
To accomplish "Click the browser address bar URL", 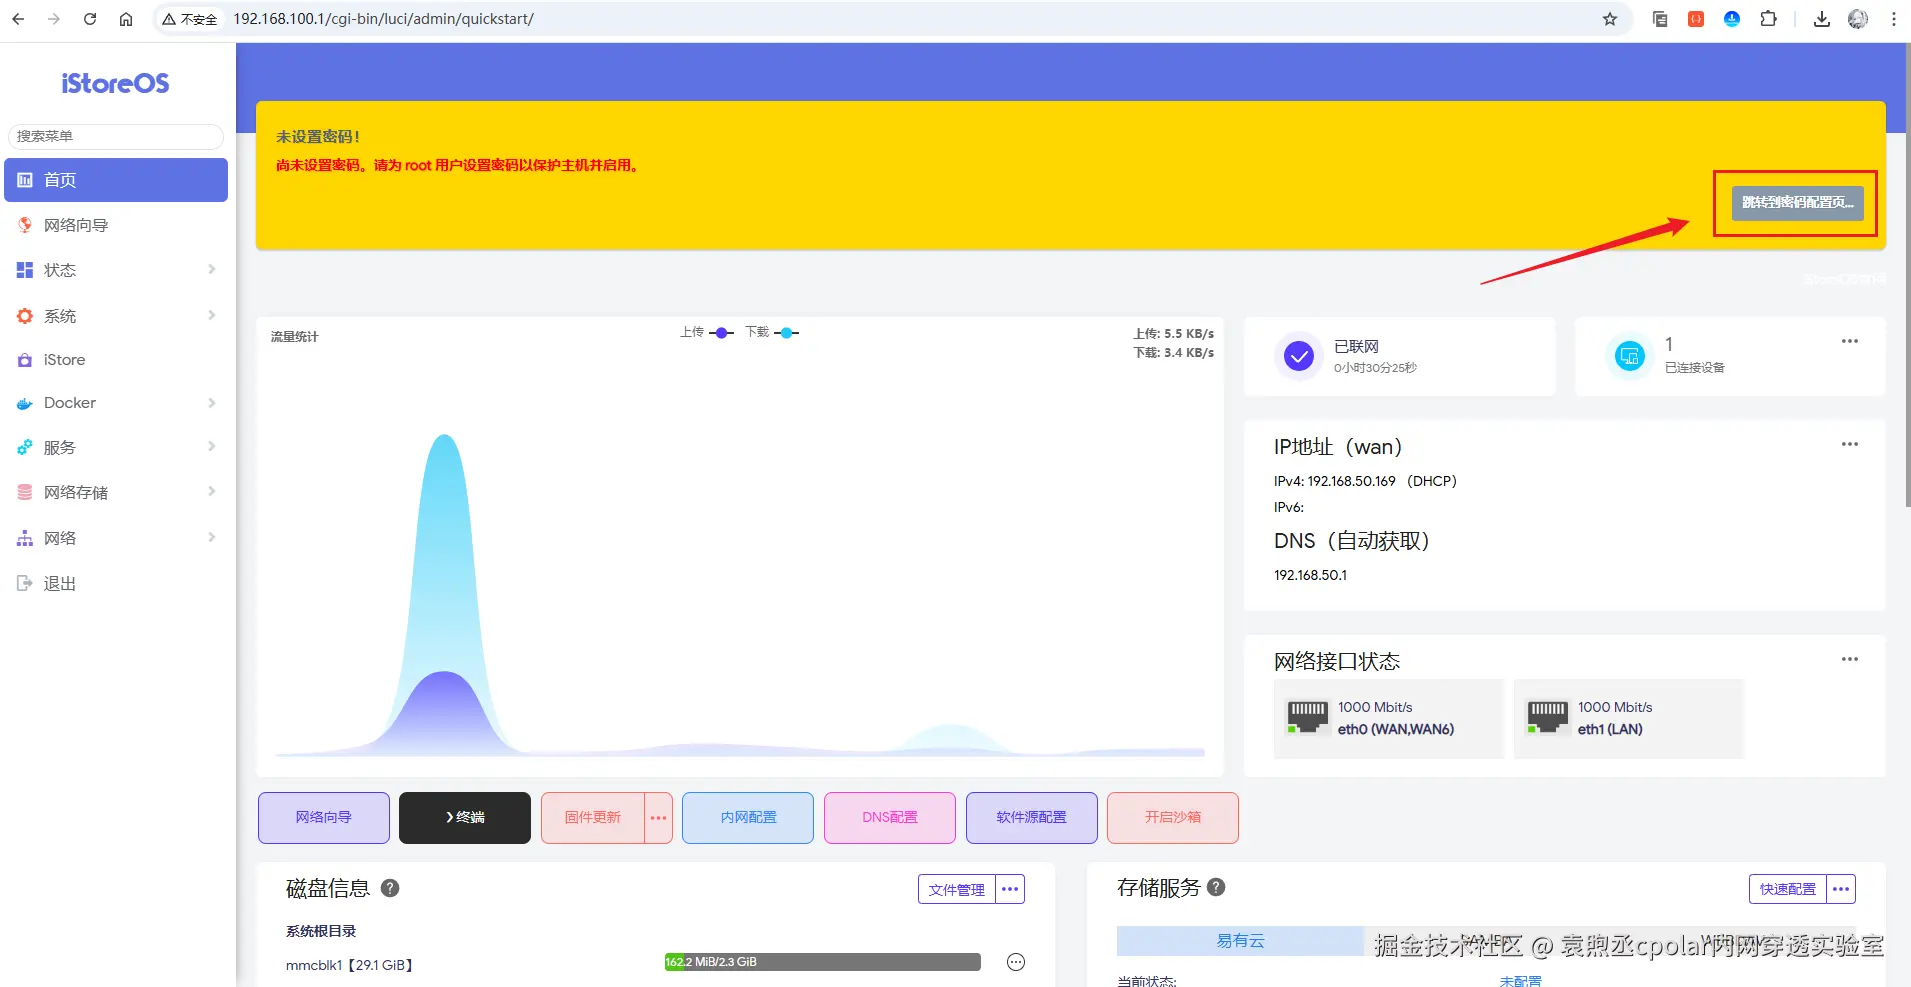I will click(x=383, y=19).
